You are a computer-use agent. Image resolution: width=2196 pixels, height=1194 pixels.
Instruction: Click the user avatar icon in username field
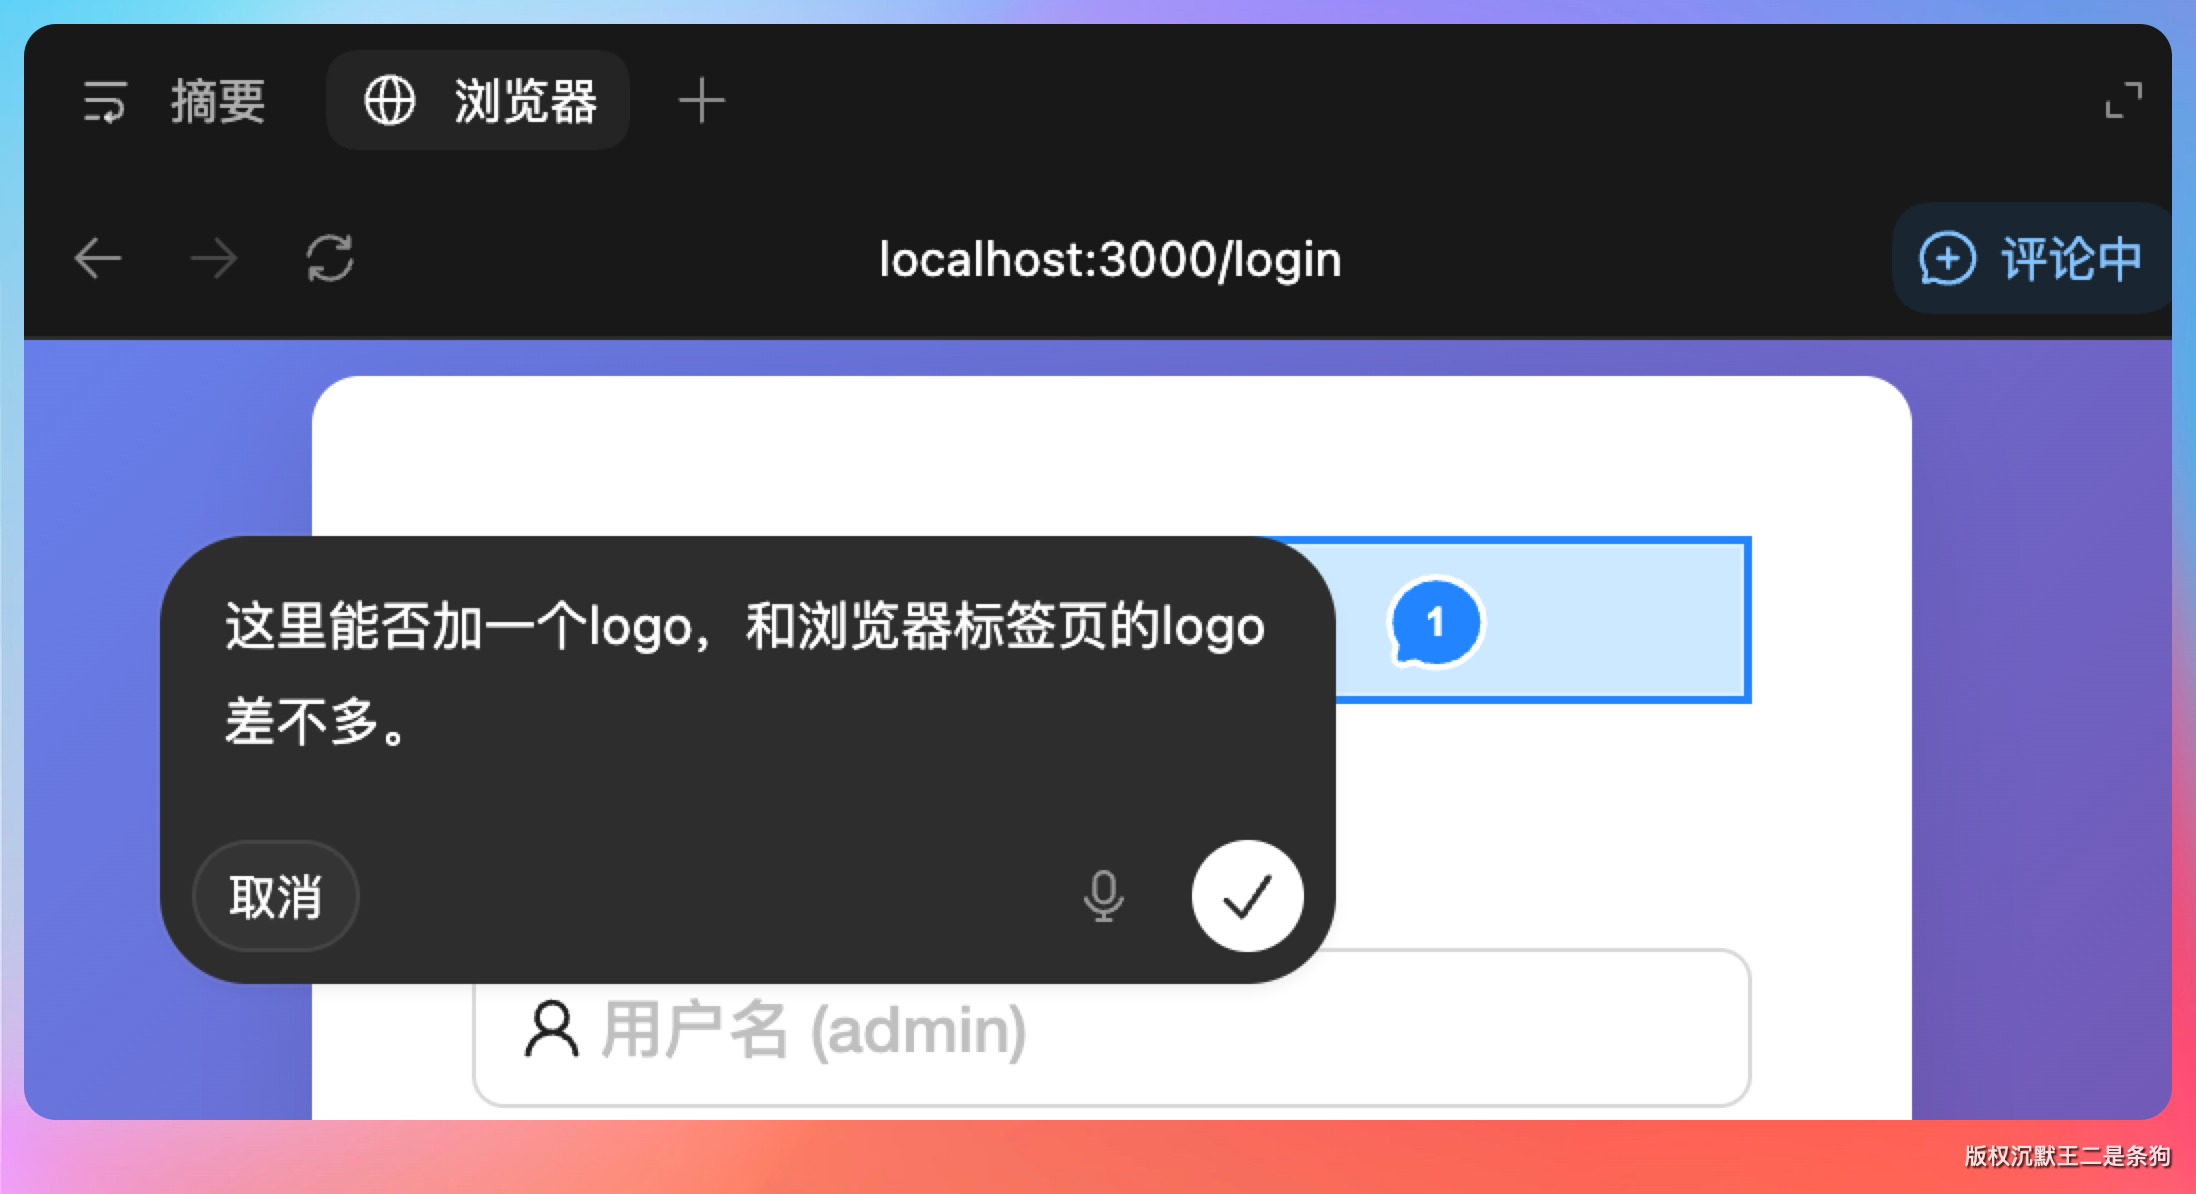tap(551, 1029)
